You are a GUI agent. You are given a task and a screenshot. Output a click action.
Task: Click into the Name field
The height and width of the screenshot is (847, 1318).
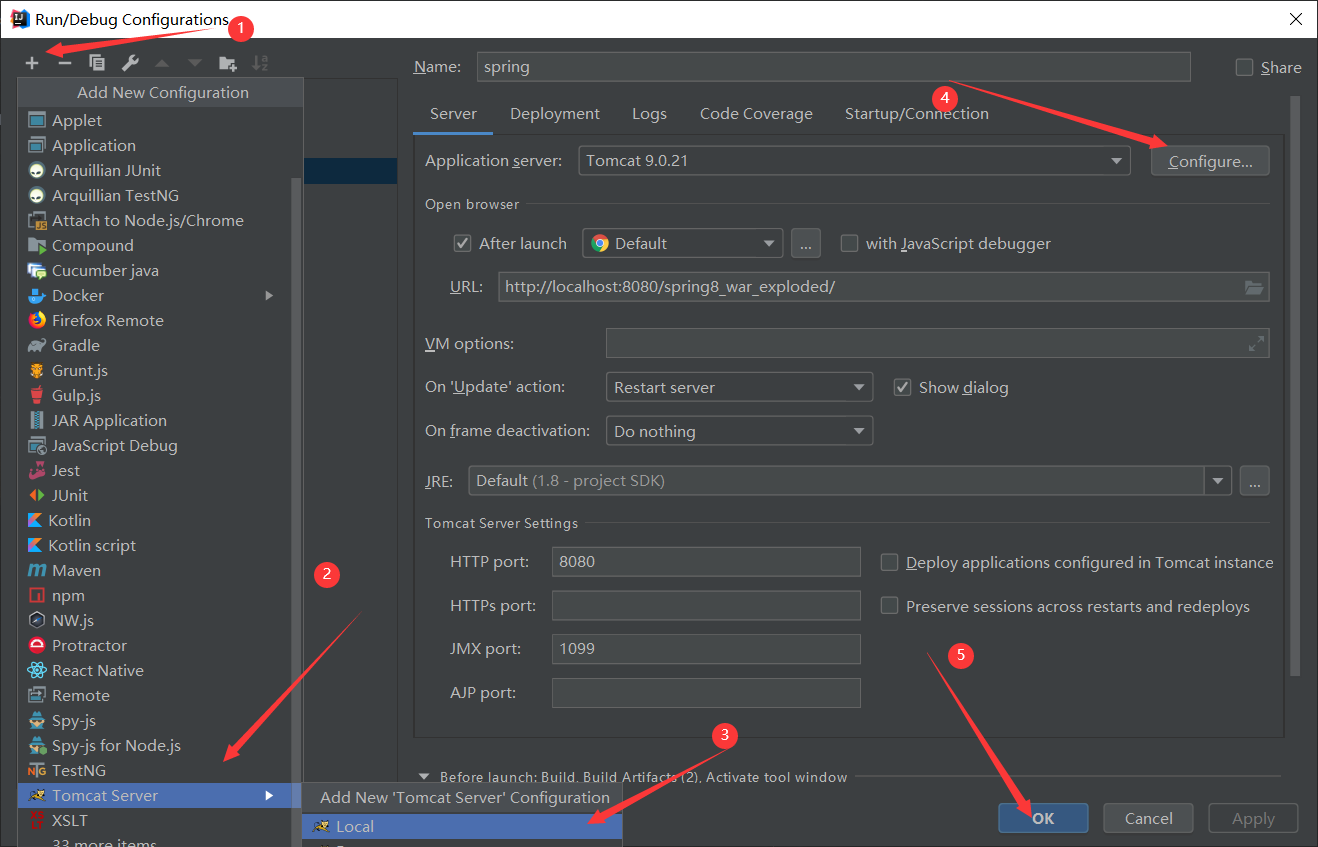pos(834,67)
